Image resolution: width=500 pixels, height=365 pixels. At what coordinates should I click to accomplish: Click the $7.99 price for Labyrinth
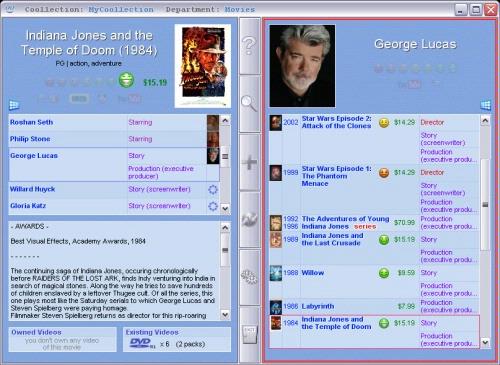[406, 306]
